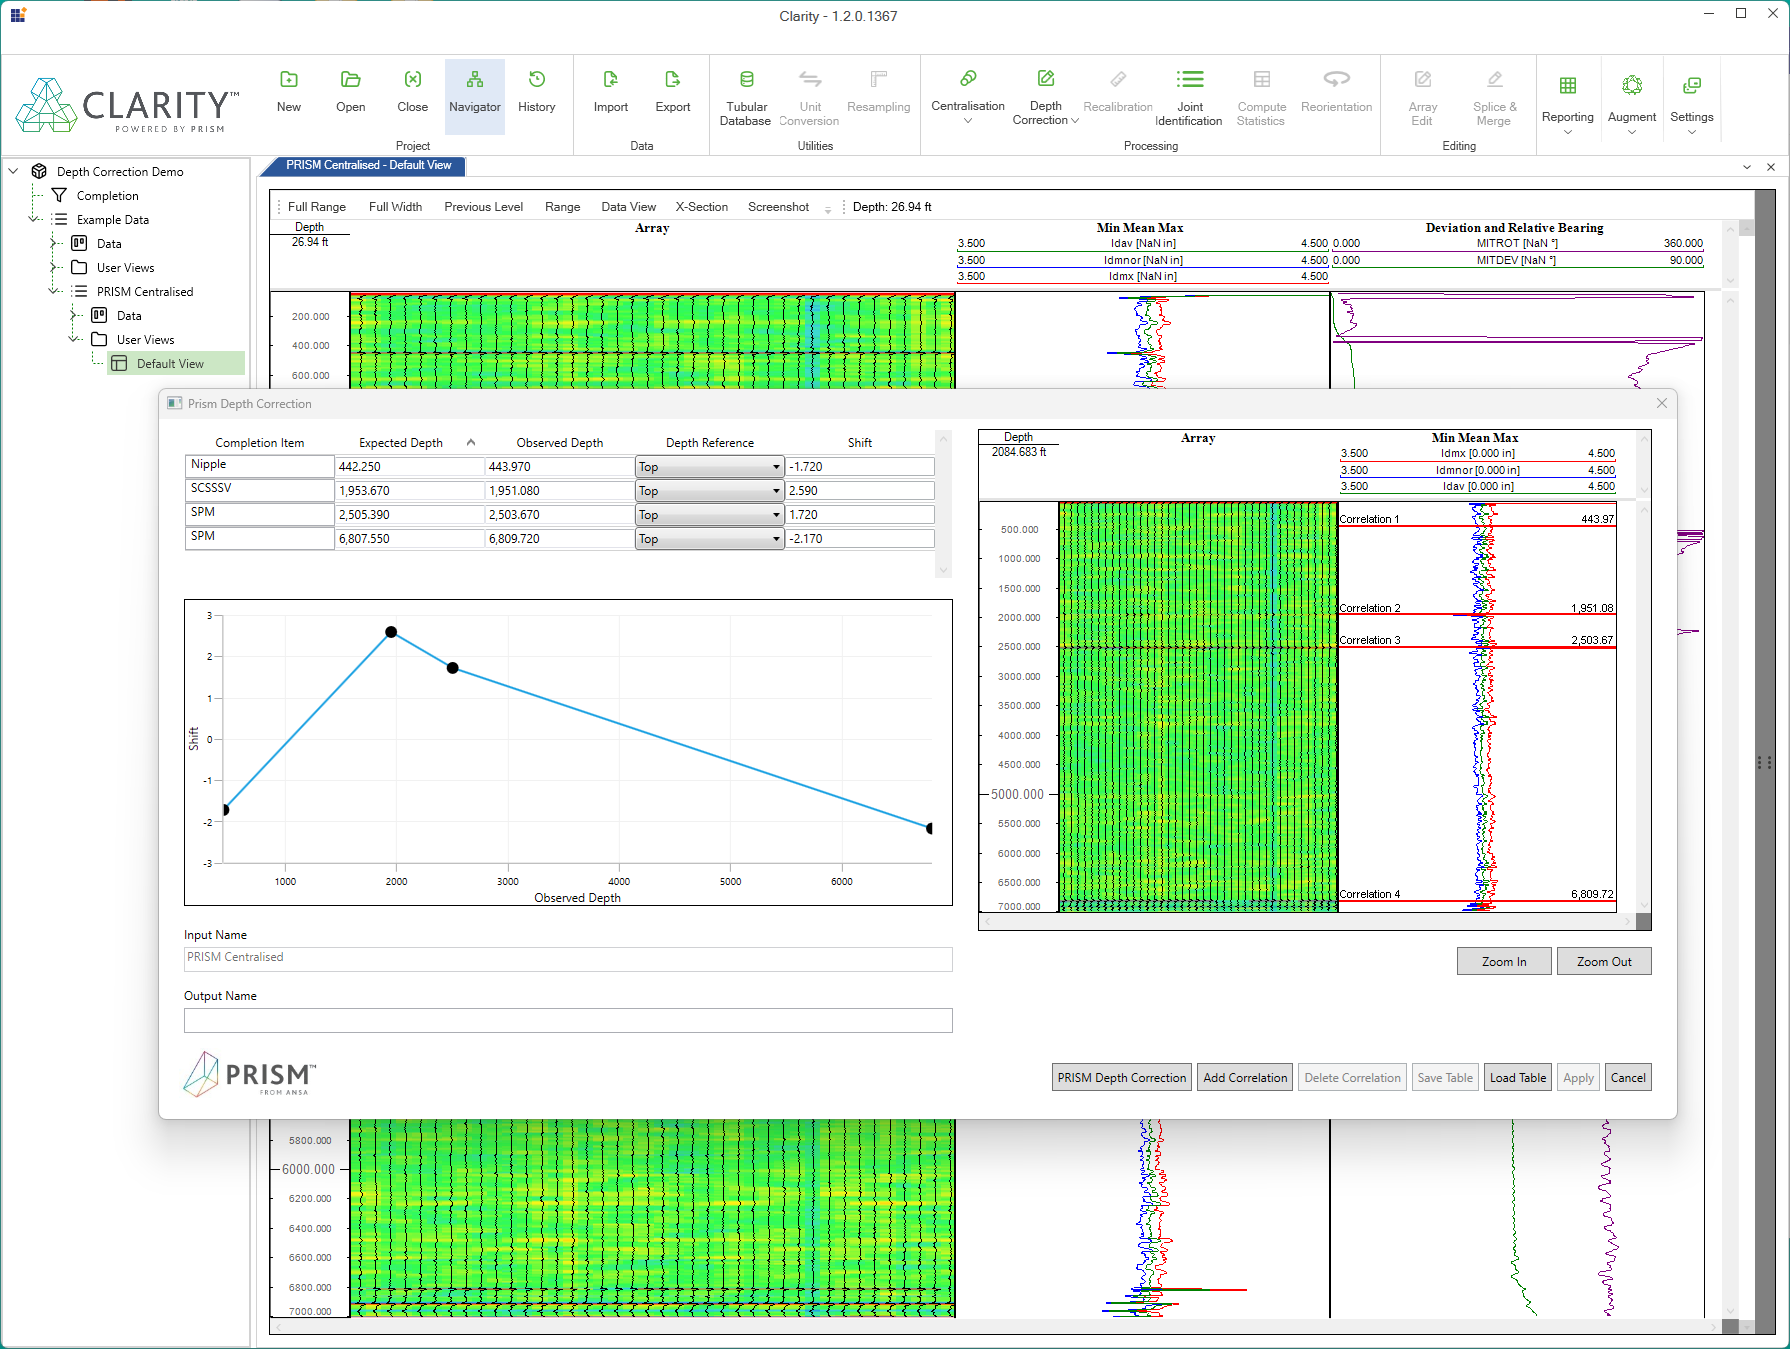Click the PRISM Depth Correction button
The height and width of the screenshot is (1349, 1790).
tap(1121, 1078)
